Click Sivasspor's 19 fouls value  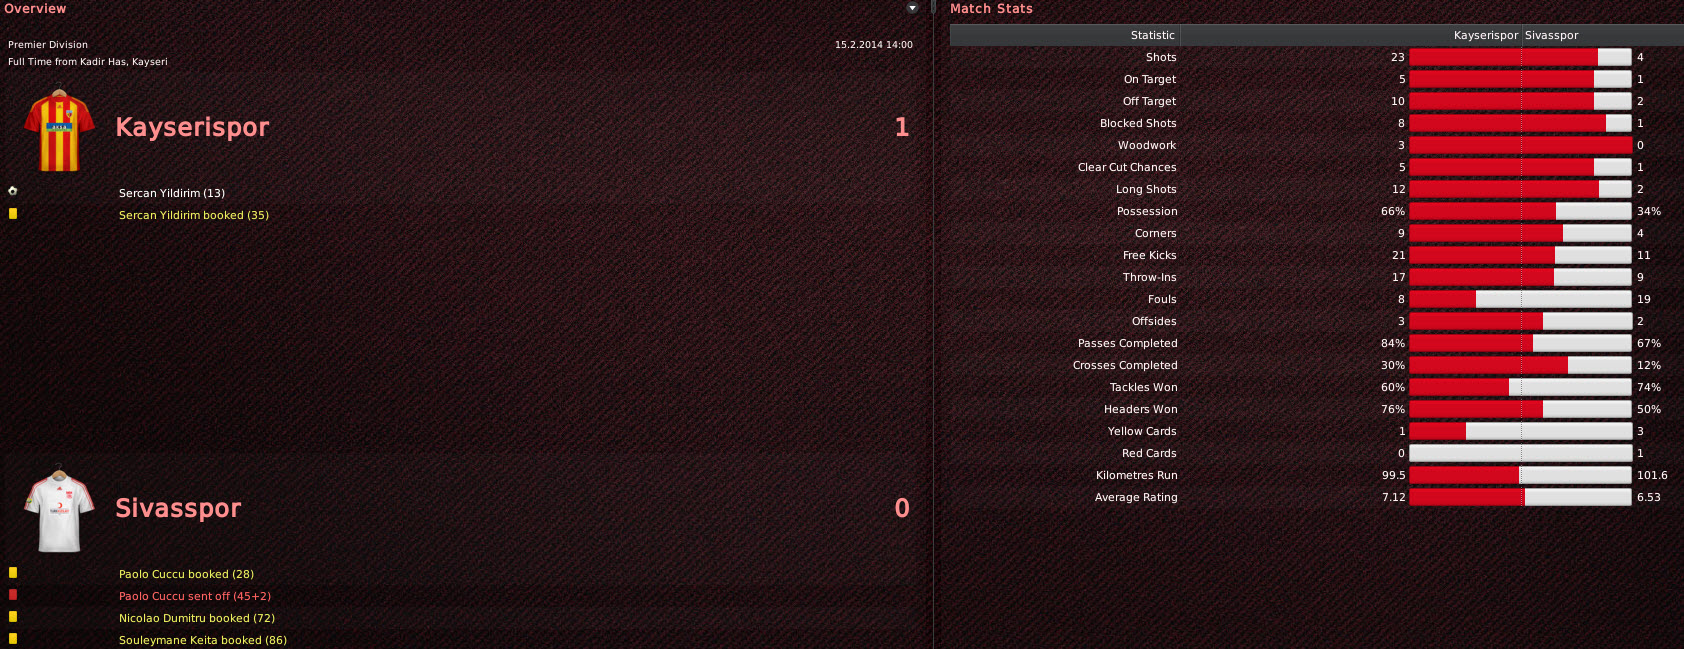pos(1644,299)
